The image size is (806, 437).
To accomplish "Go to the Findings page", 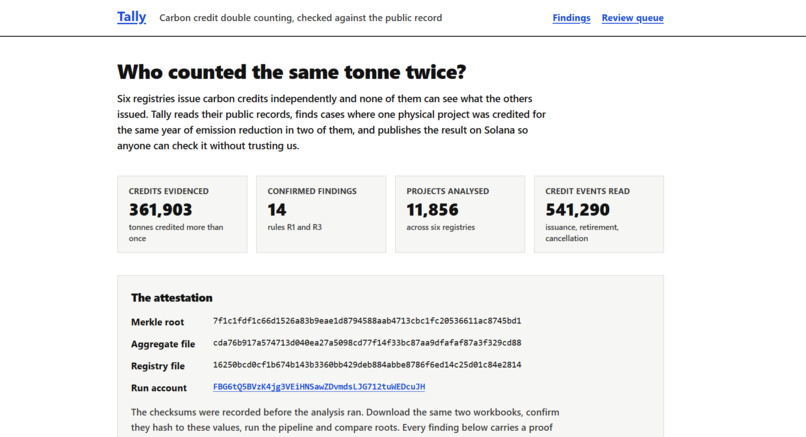I will point(571,18).
